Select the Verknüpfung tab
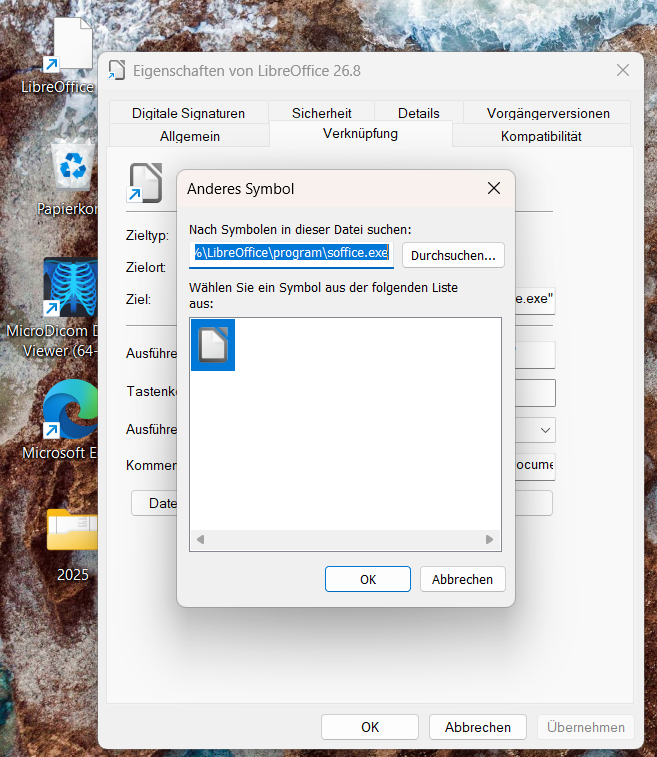The image size is (657, 757). [360, 134]
